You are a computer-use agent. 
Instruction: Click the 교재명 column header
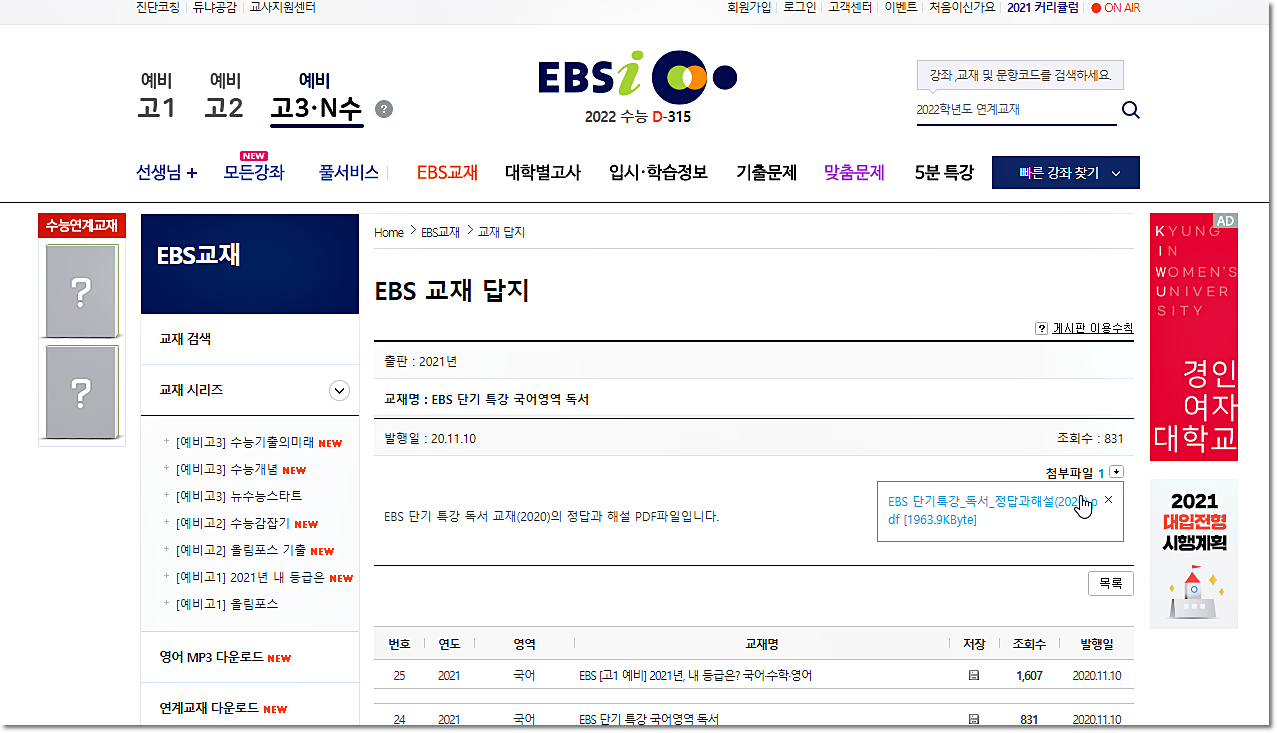[x=762, y=644]
